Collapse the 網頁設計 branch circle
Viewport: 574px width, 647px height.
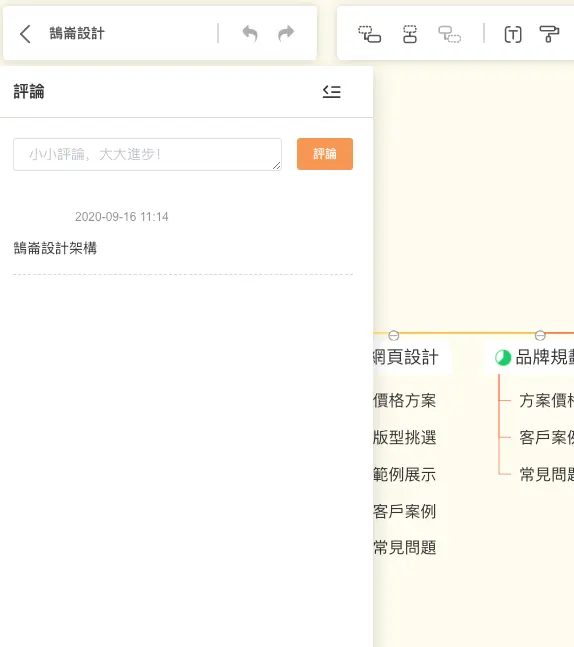tap(394, 335)
